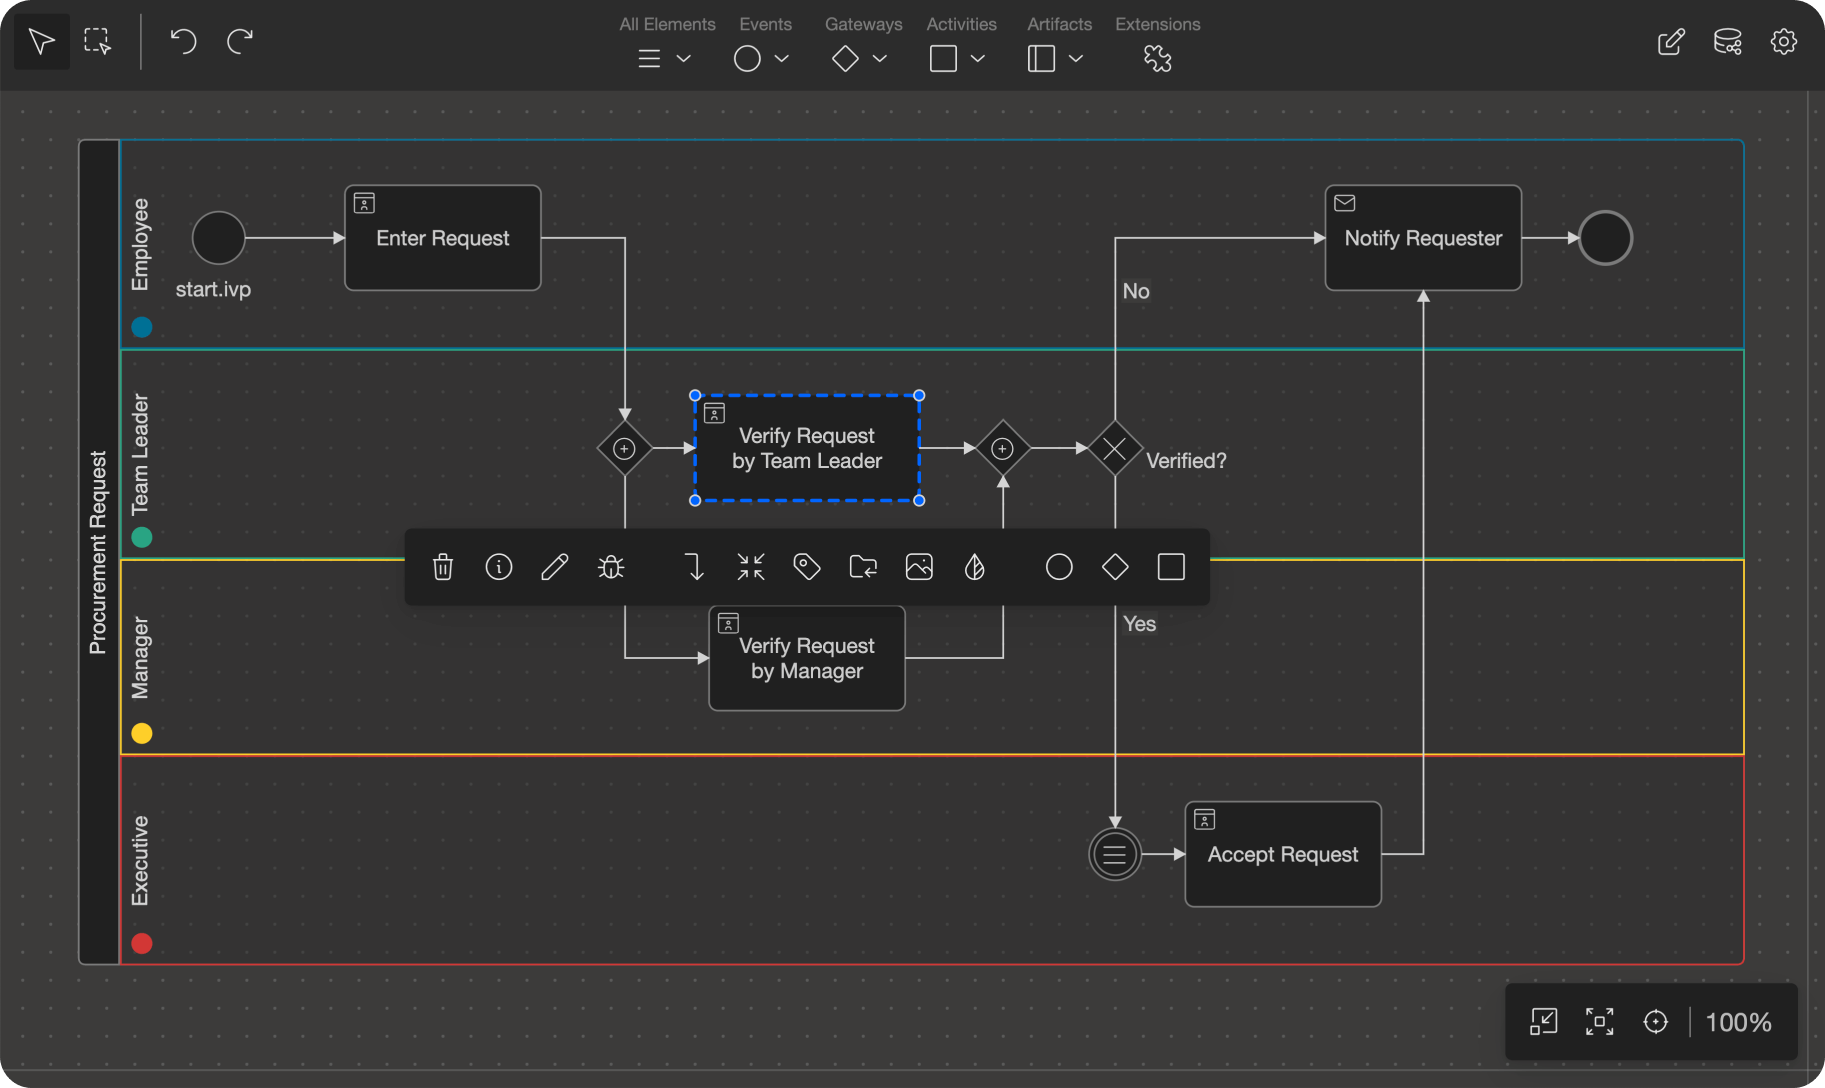Click the edit pencil icon in top bar
This screenshot has height=1088, width=1825.
(x=1671, y=41)
